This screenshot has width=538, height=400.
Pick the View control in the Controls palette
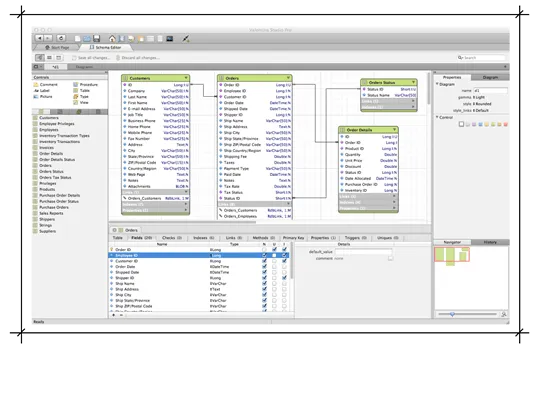(81, 103)
